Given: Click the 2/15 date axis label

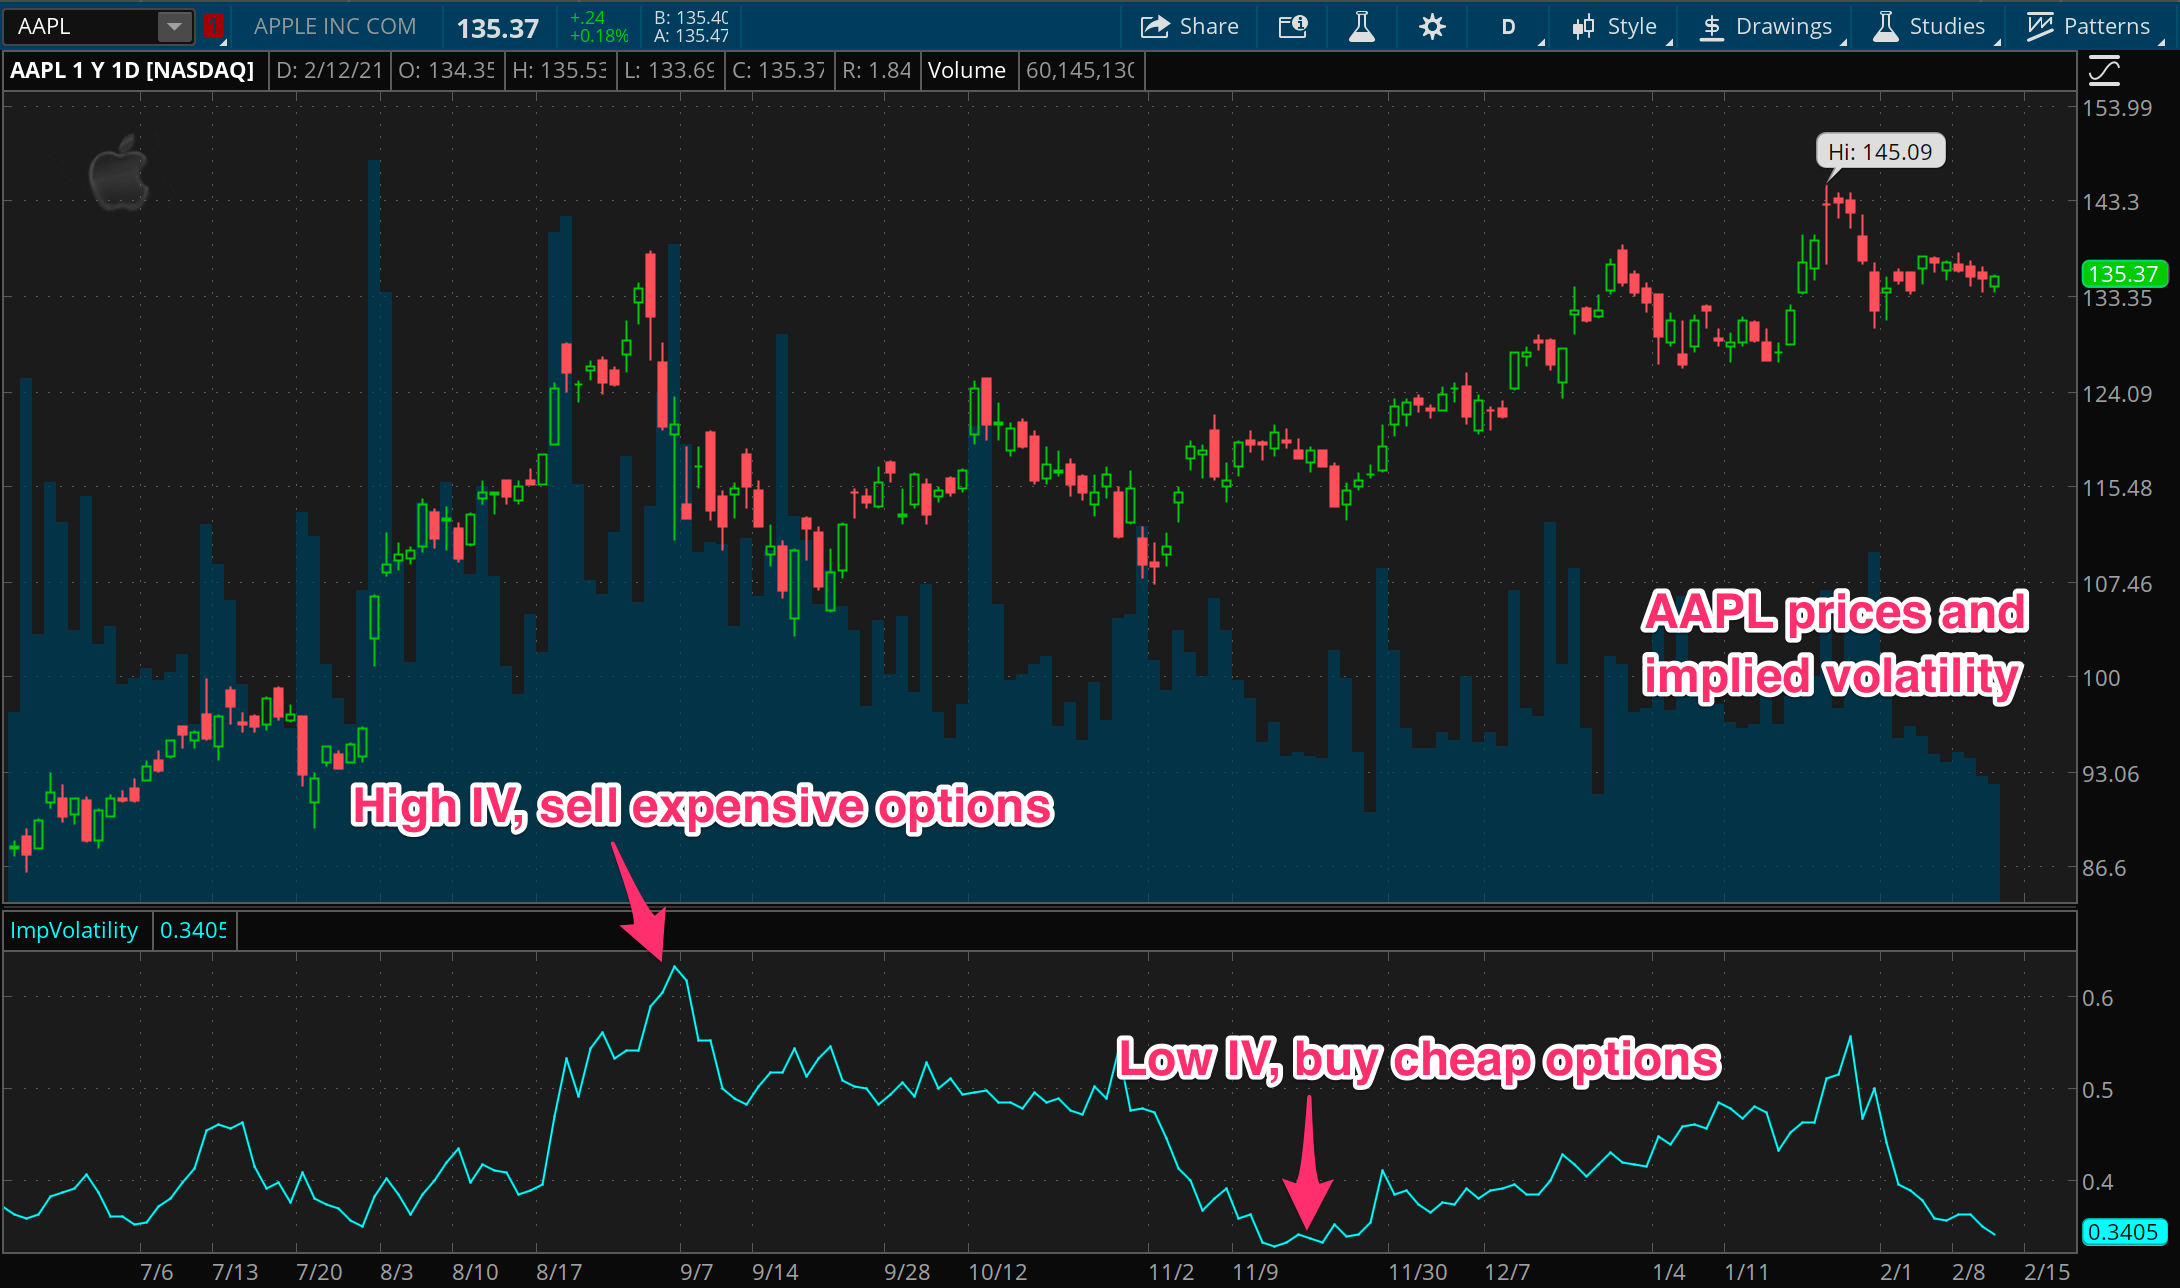Looking at the screenshot, I should (2046, 1271).
